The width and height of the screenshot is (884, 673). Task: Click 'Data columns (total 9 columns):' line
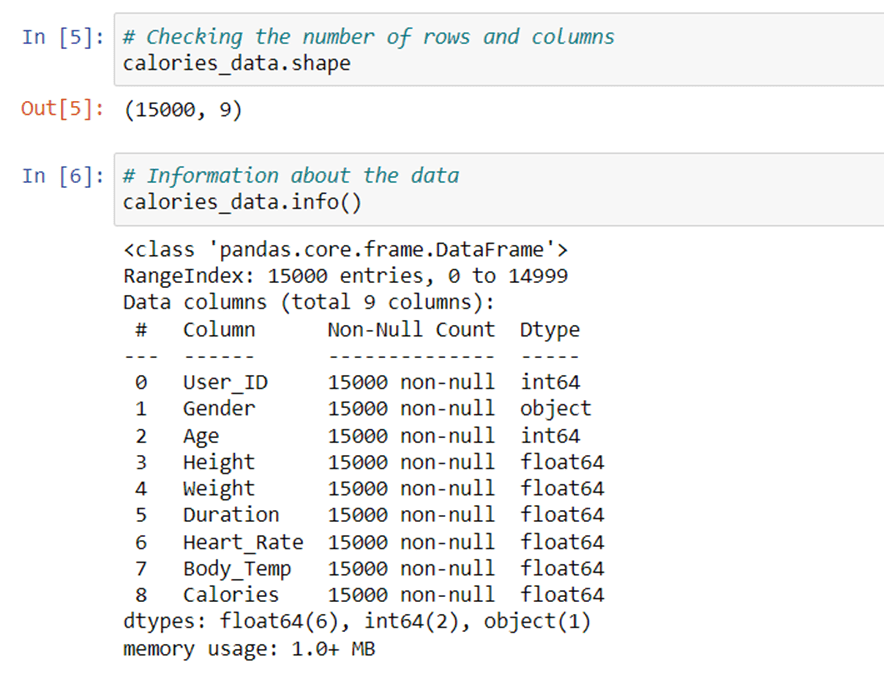[x=309, y=303]
